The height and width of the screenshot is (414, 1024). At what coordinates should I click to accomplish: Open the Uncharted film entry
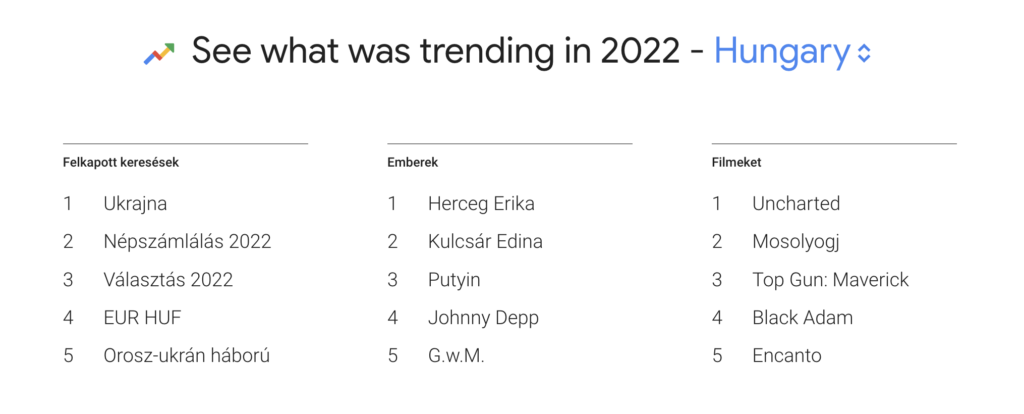[796, 204]
